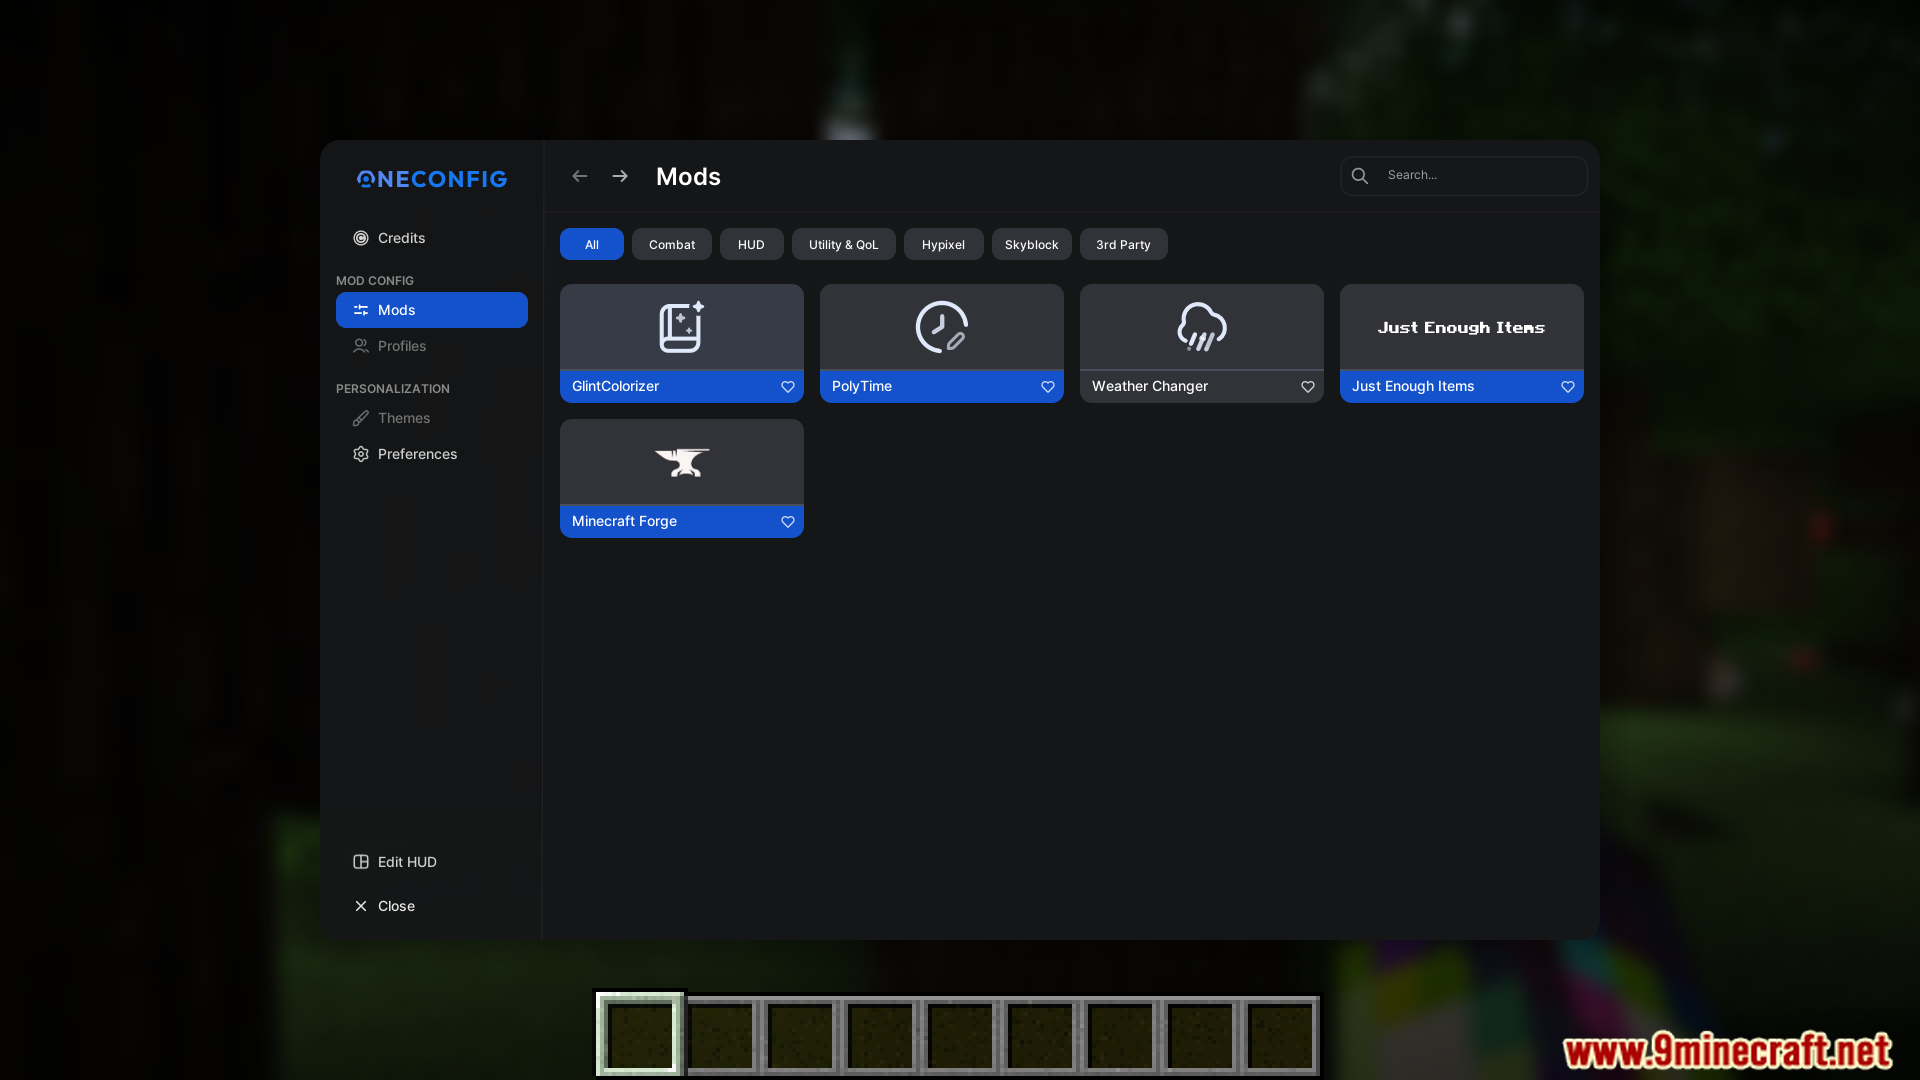Viewport: 1920px width, 1080px height.
Task: Favorite PolyTime with heart icon
Action: (x=1048, y=387)
